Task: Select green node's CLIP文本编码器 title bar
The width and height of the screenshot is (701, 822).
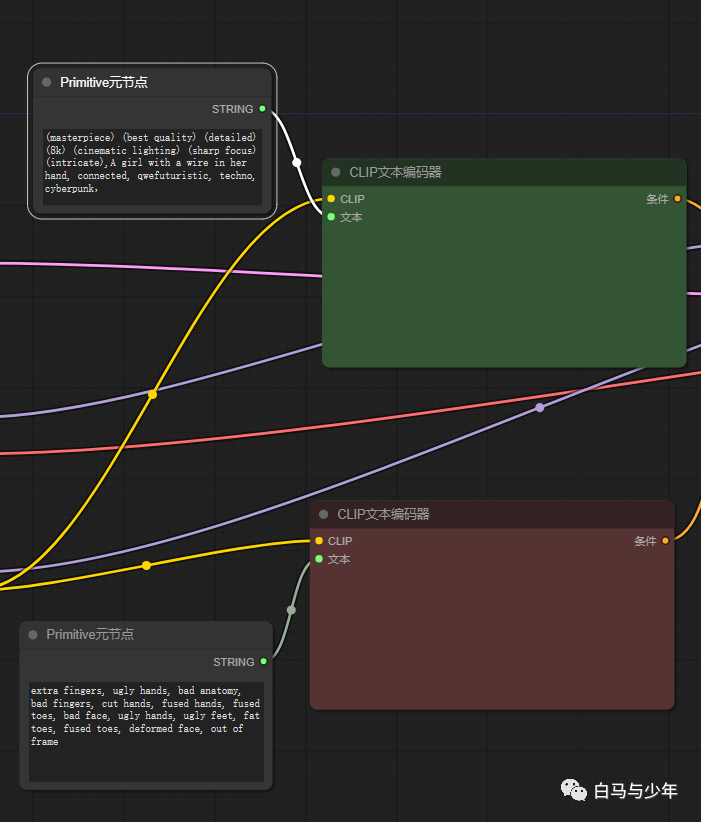Action: (500, 172)
